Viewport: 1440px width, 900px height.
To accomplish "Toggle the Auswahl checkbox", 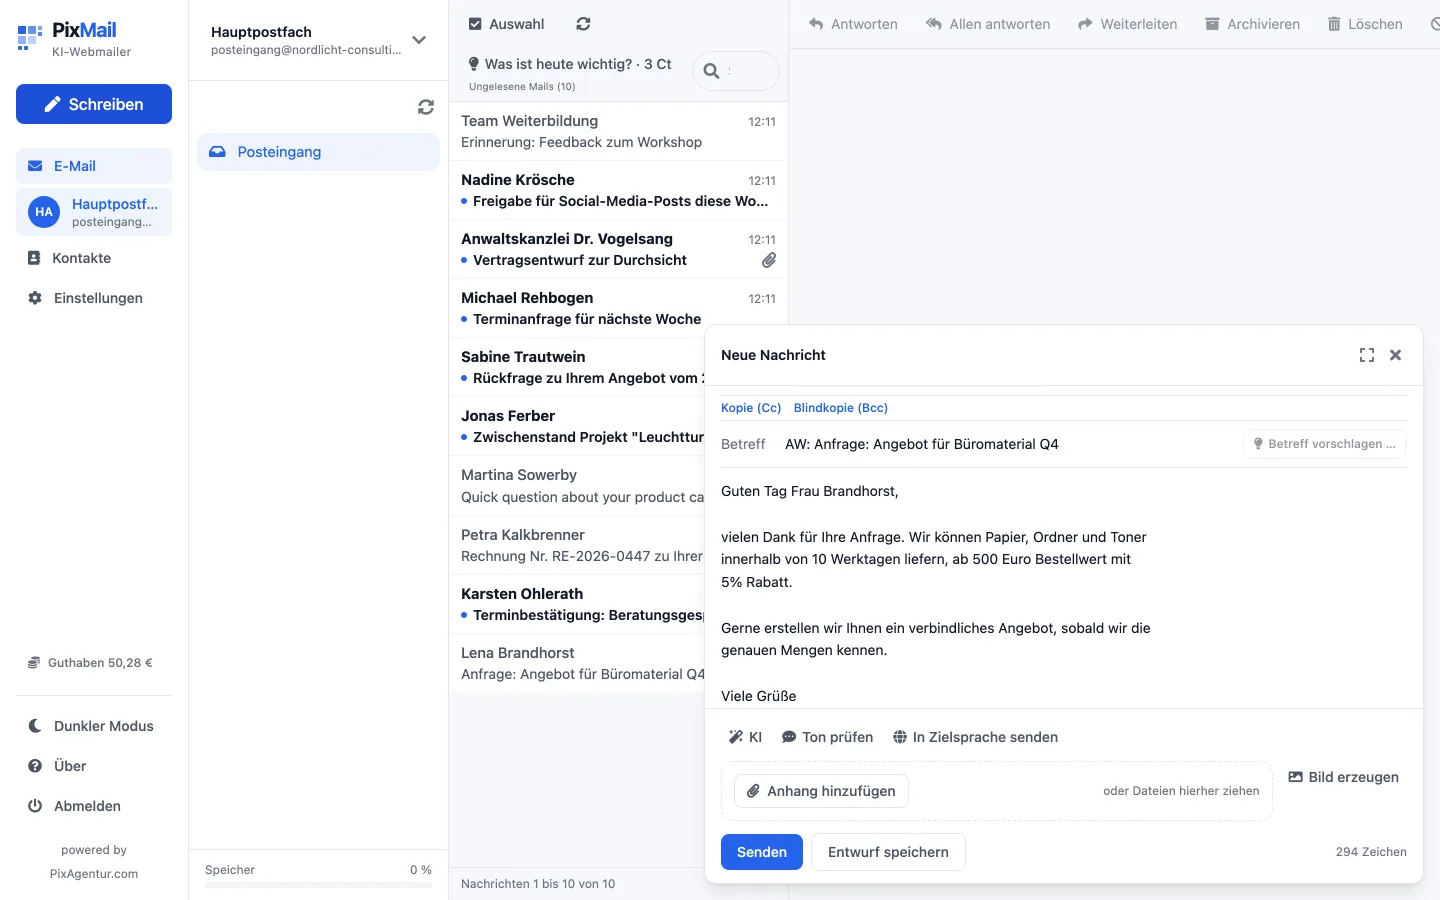I will click(x=476, y=24).
